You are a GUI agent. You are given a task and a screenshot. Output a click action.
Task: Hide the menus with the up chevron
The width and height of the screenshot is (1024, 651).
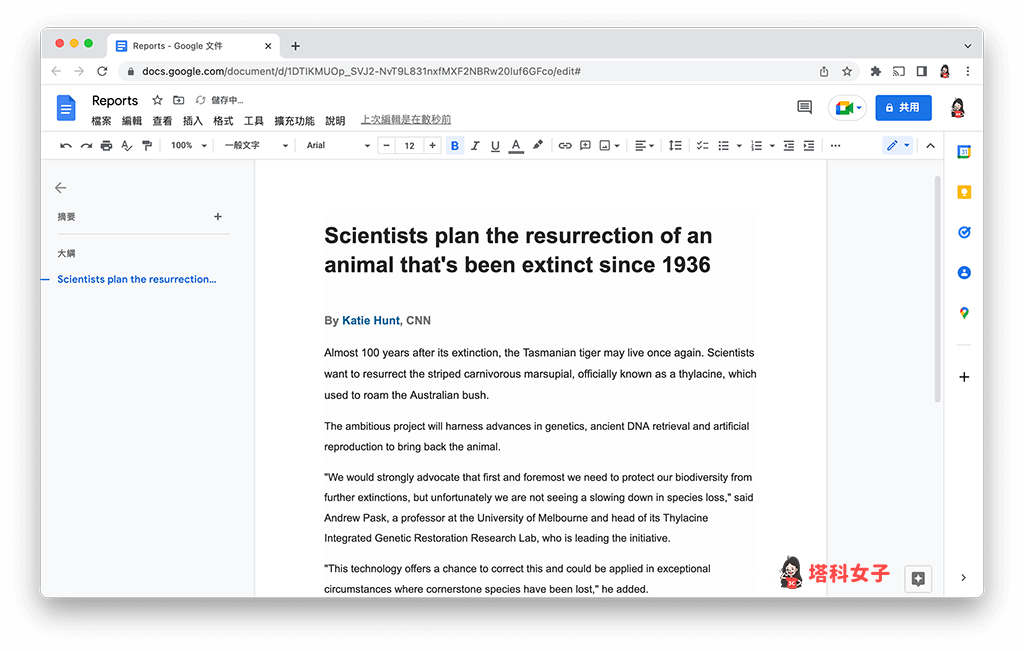(930, 146)
